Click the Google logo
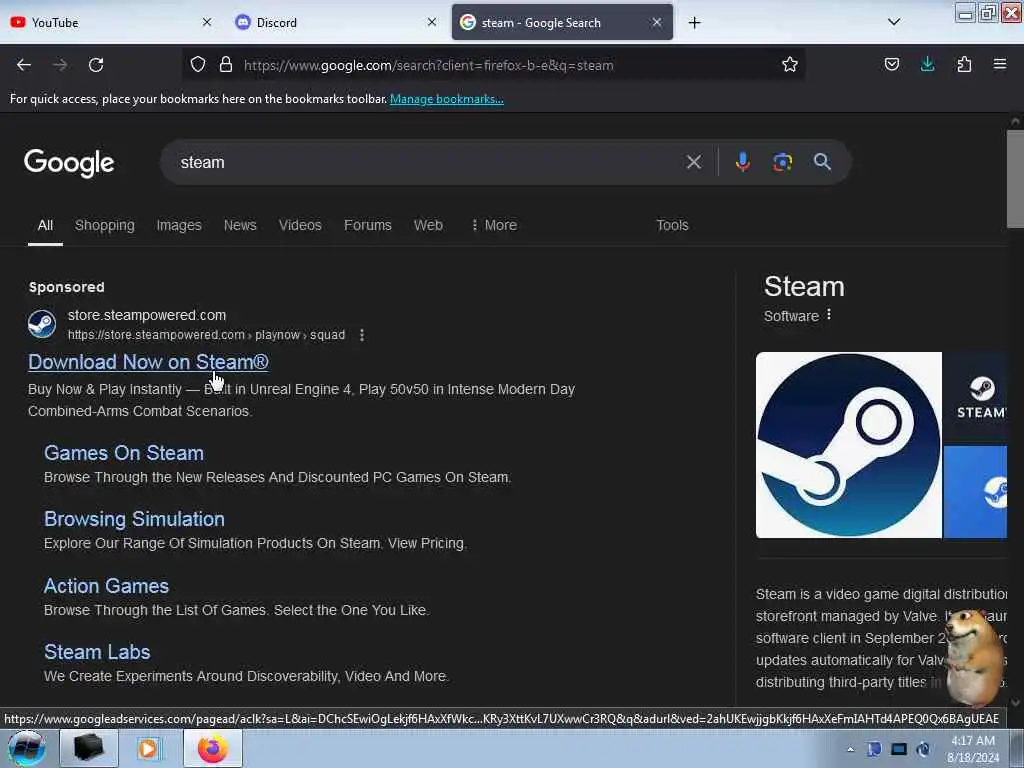Viewport: 1024px width, 768px height. [69, 163]
